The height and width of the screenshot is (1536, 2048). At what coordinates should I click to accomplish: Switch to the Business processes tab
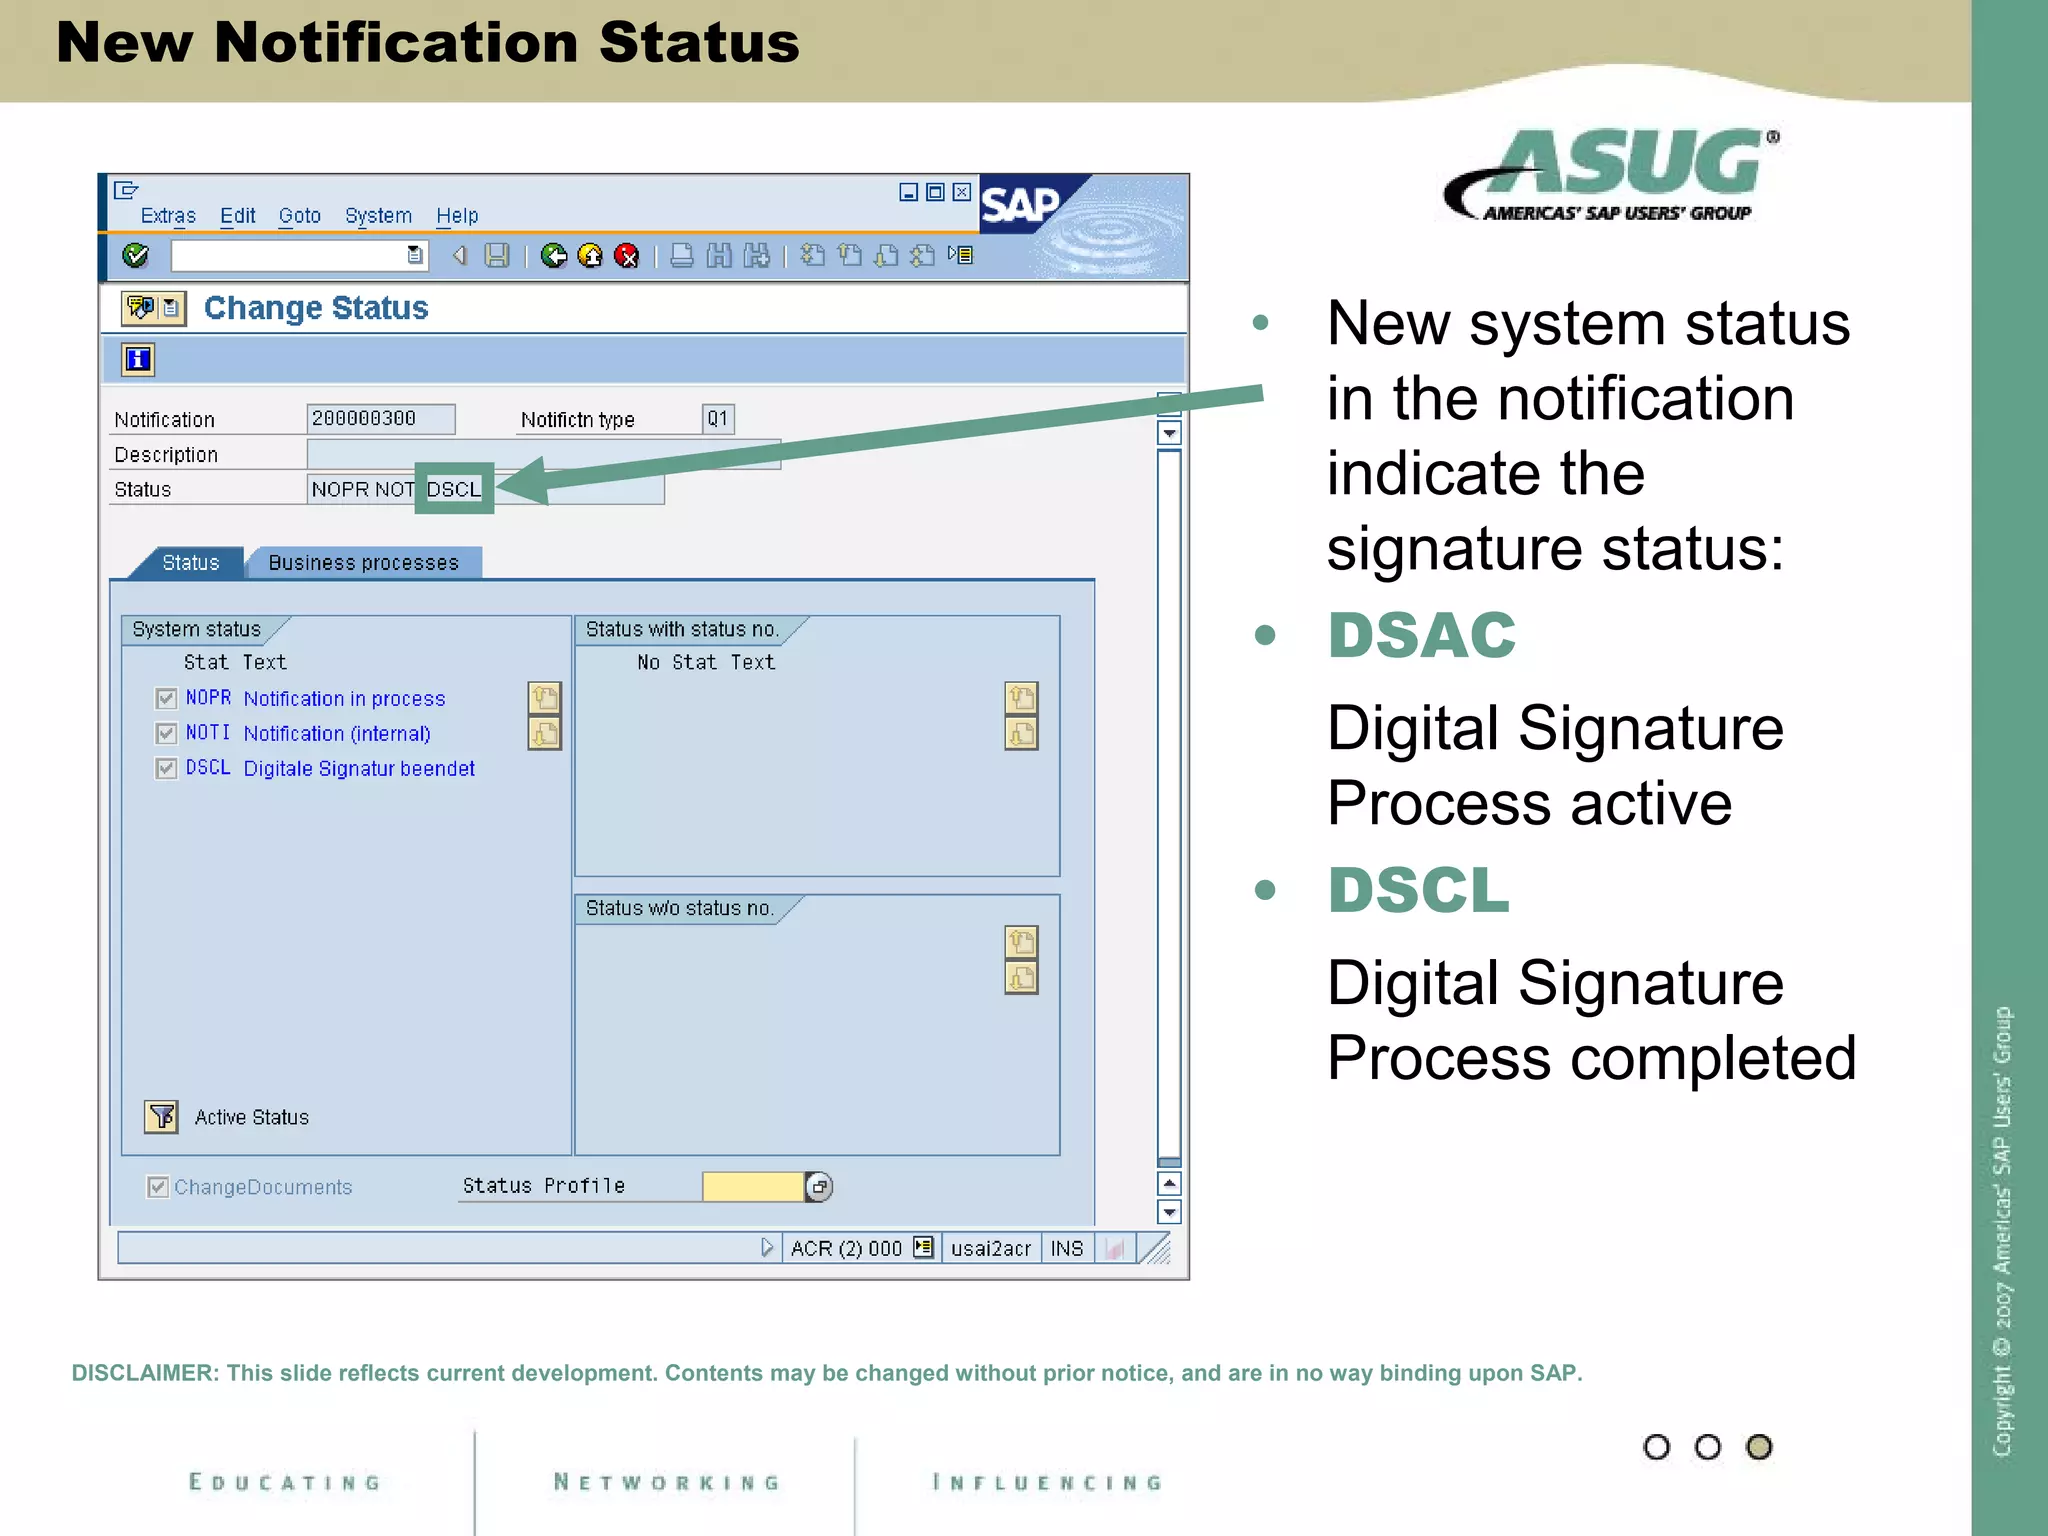(x=364, y=563)
